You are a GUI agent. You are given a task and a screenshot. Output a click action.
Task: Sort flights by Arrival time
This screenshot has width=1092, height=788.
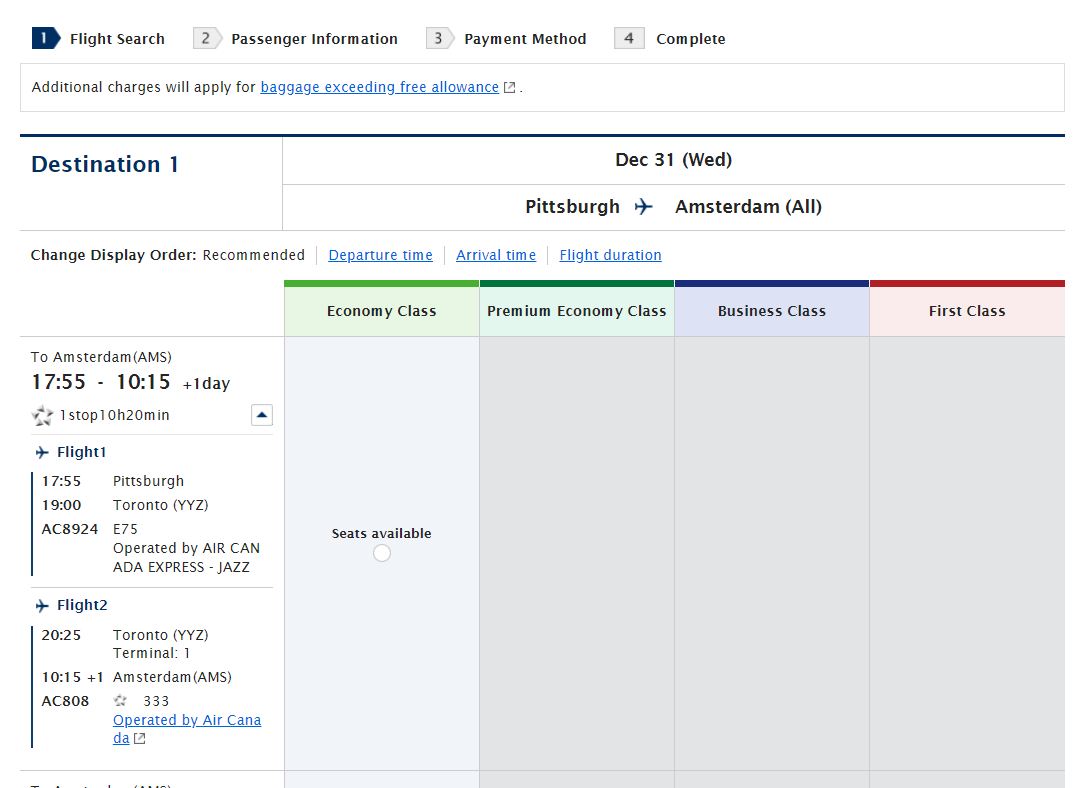tap(496, 255)
